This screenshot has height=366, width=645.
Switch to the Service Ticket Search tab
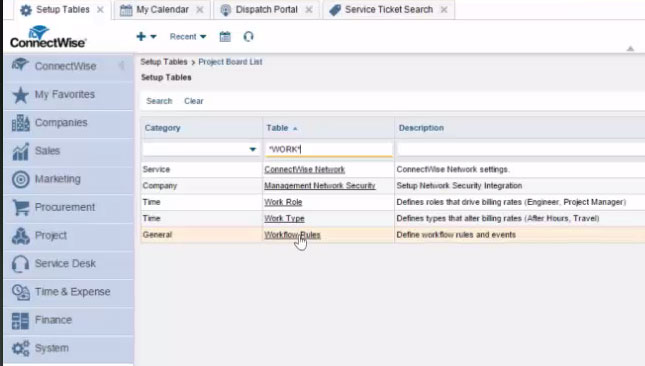pyautogui.click(x=389, y=9)
